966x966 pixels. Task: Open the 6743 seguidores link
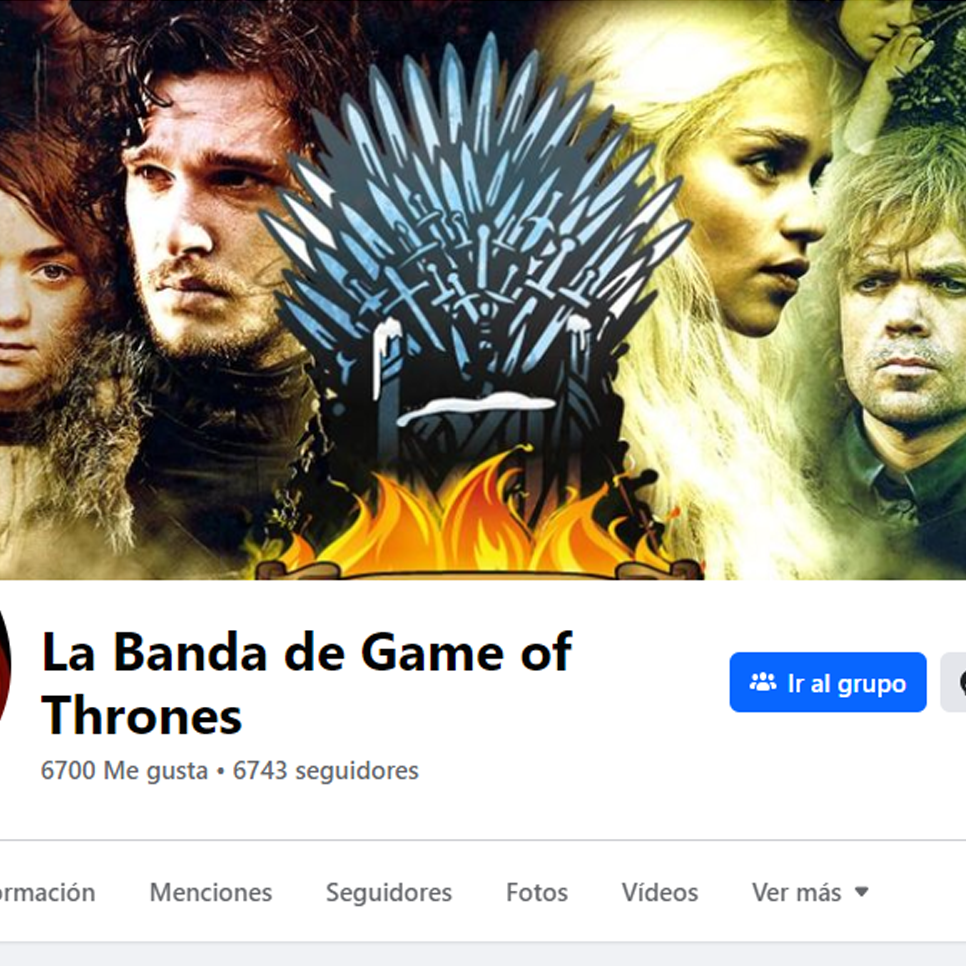tap(325, 771)
